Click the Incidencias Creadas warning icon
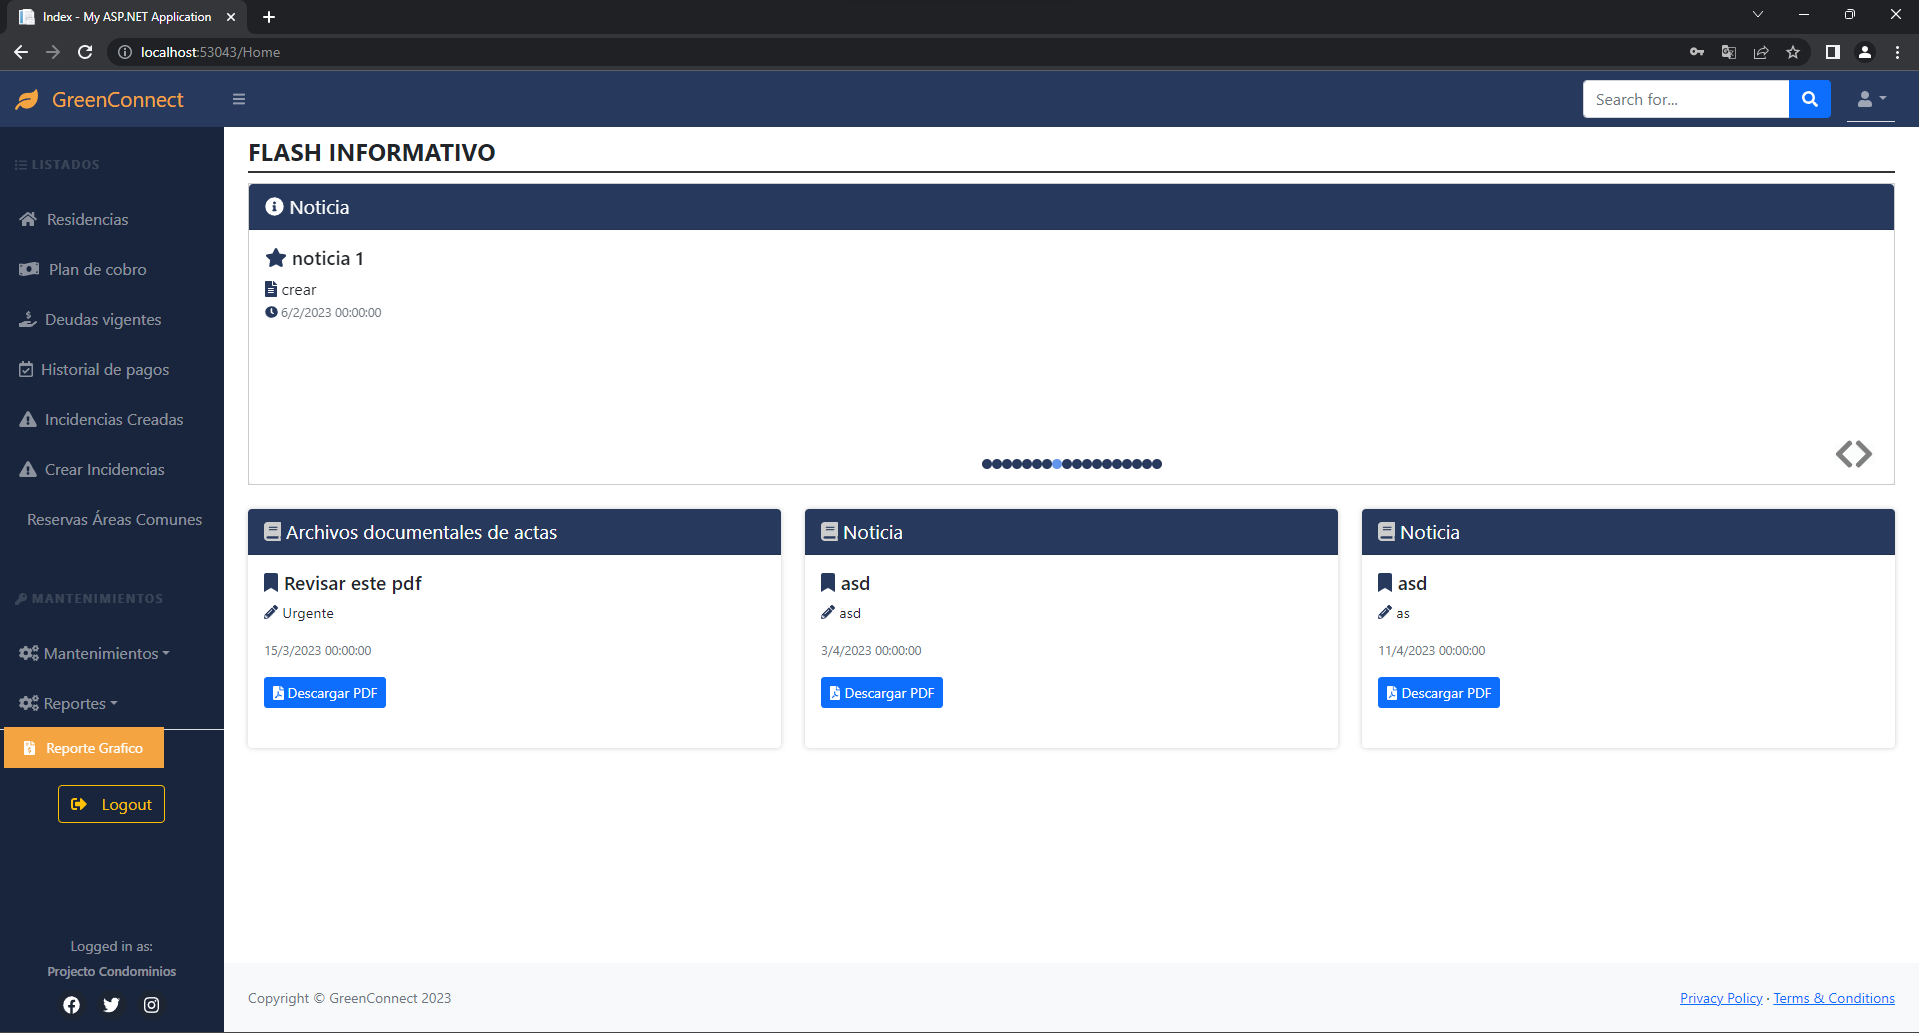This screenshot has height=1033, width=1919. [28, 419]
